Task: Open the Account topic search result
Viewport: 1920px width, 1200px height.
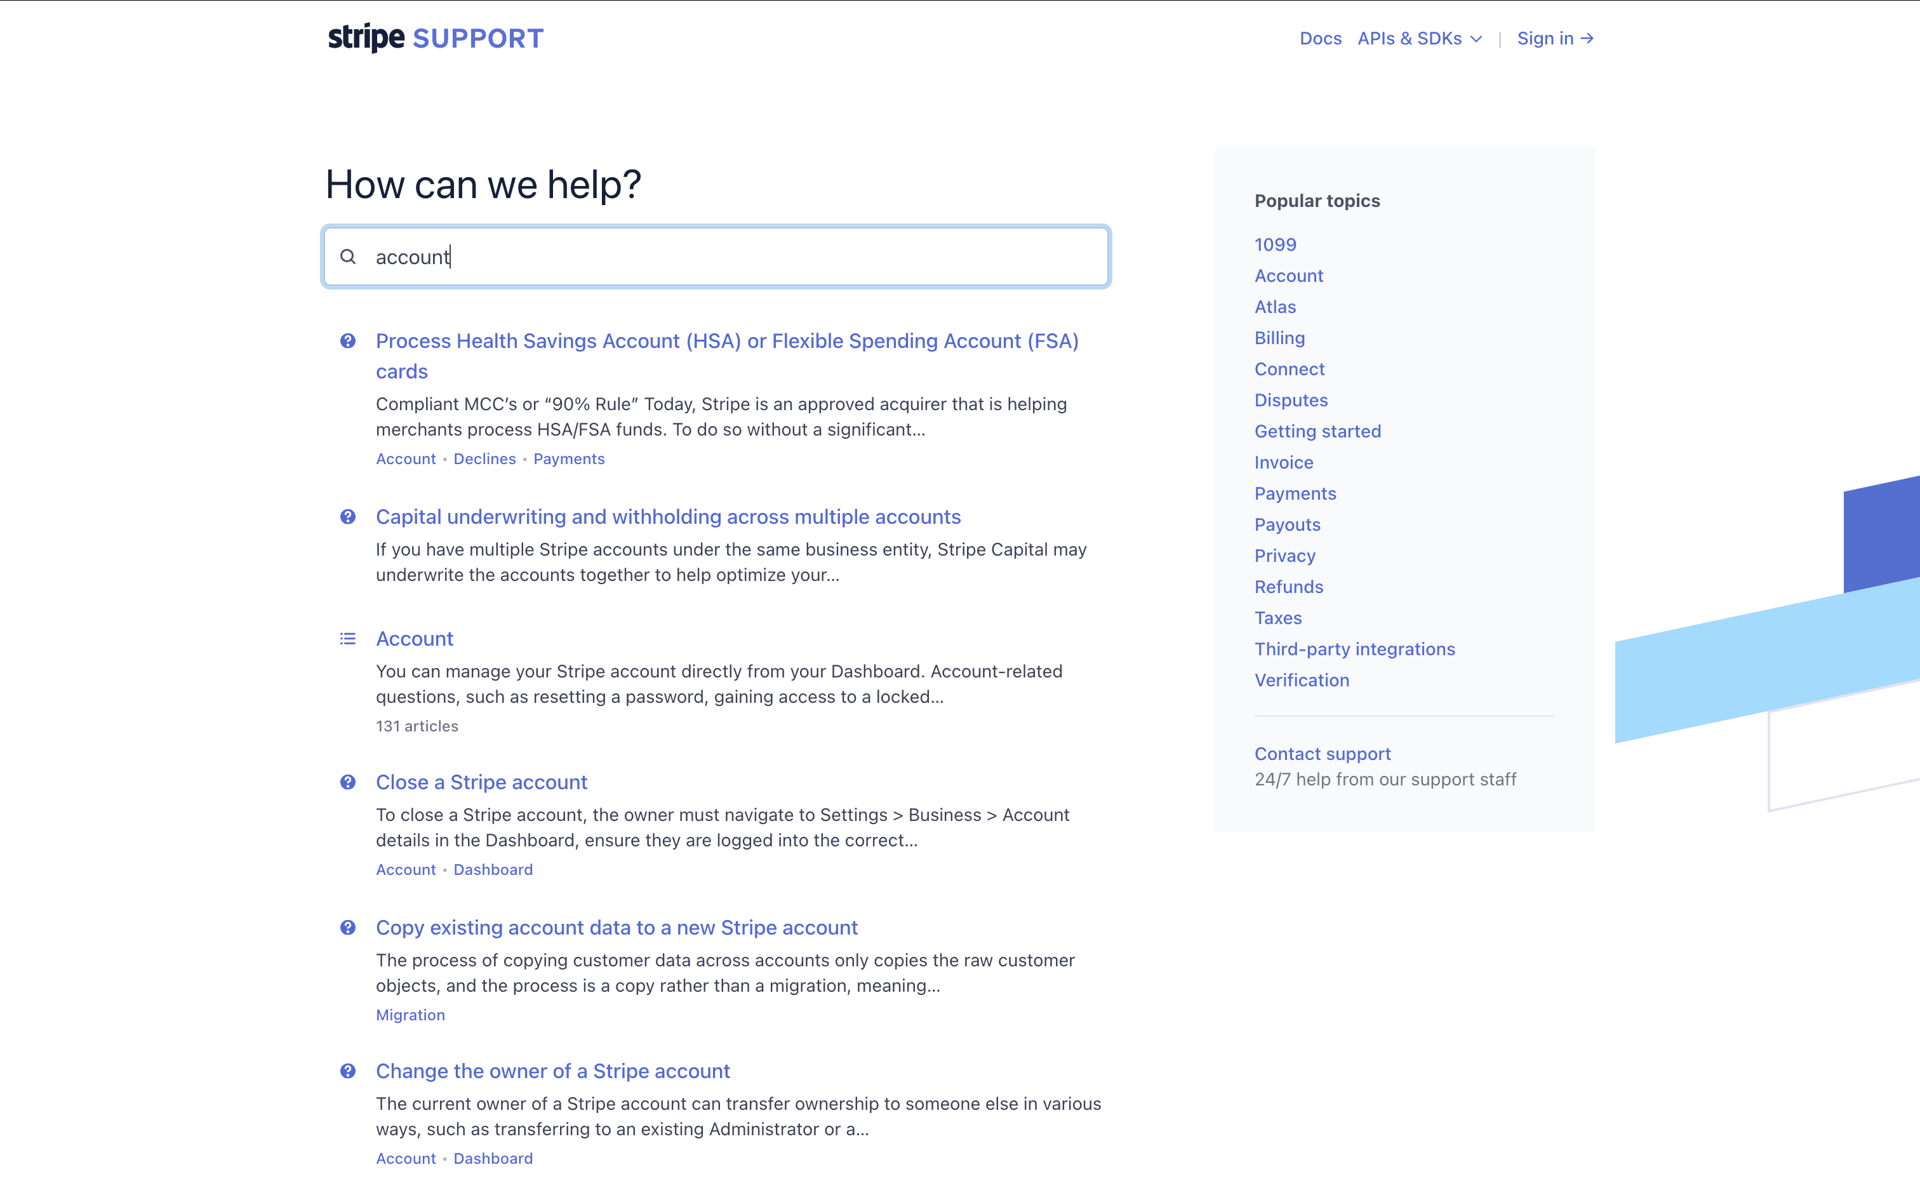Action: 414,639
